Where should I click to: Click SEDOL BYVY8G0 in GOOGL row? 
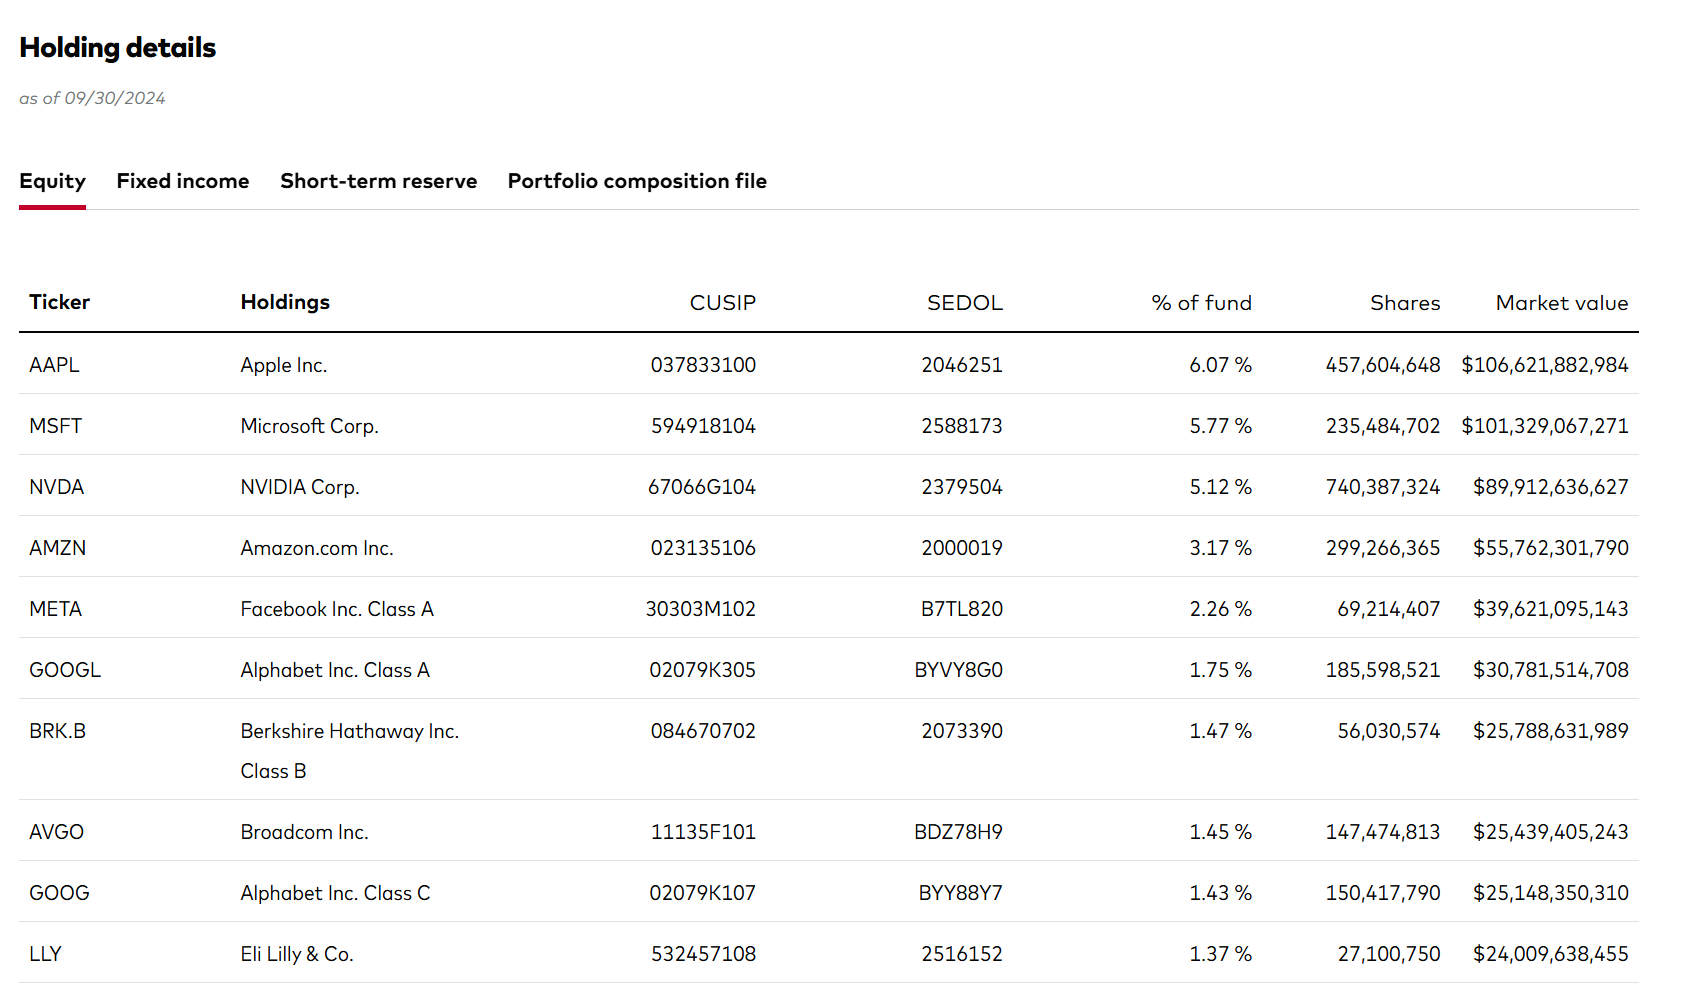point(958,670)
